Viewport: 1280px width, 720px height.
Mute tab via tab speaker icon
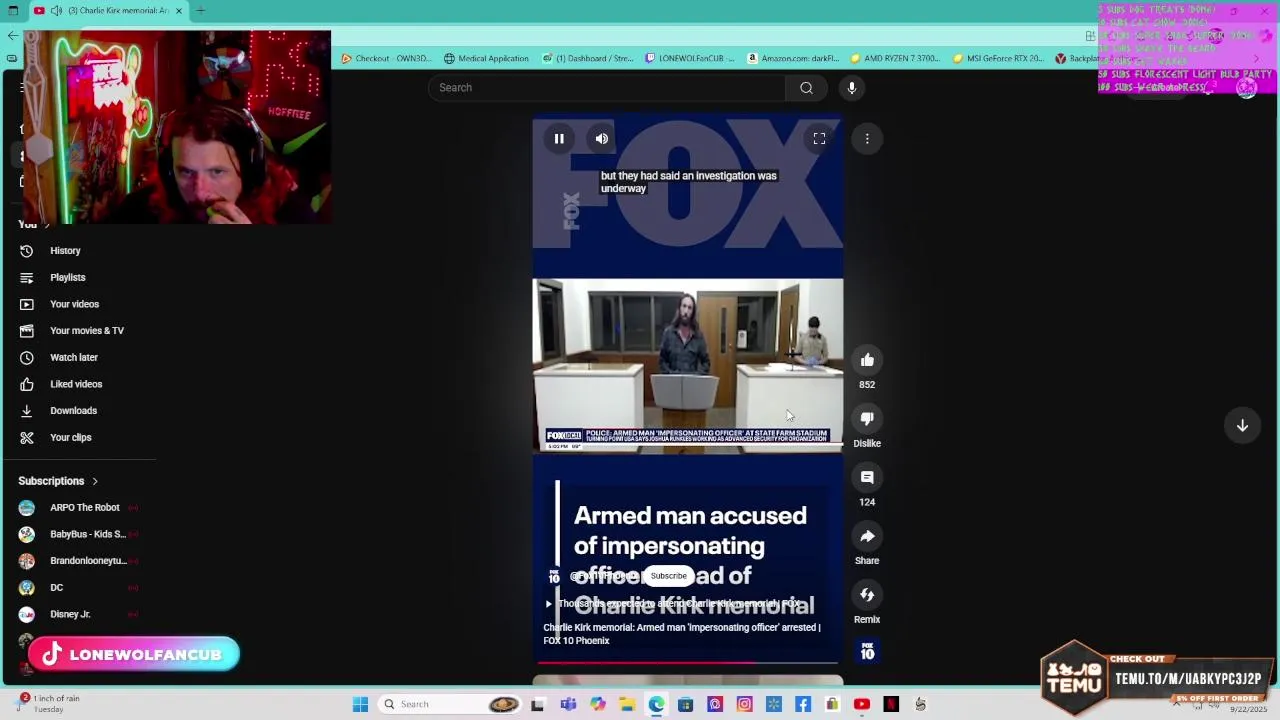point(56,11)
